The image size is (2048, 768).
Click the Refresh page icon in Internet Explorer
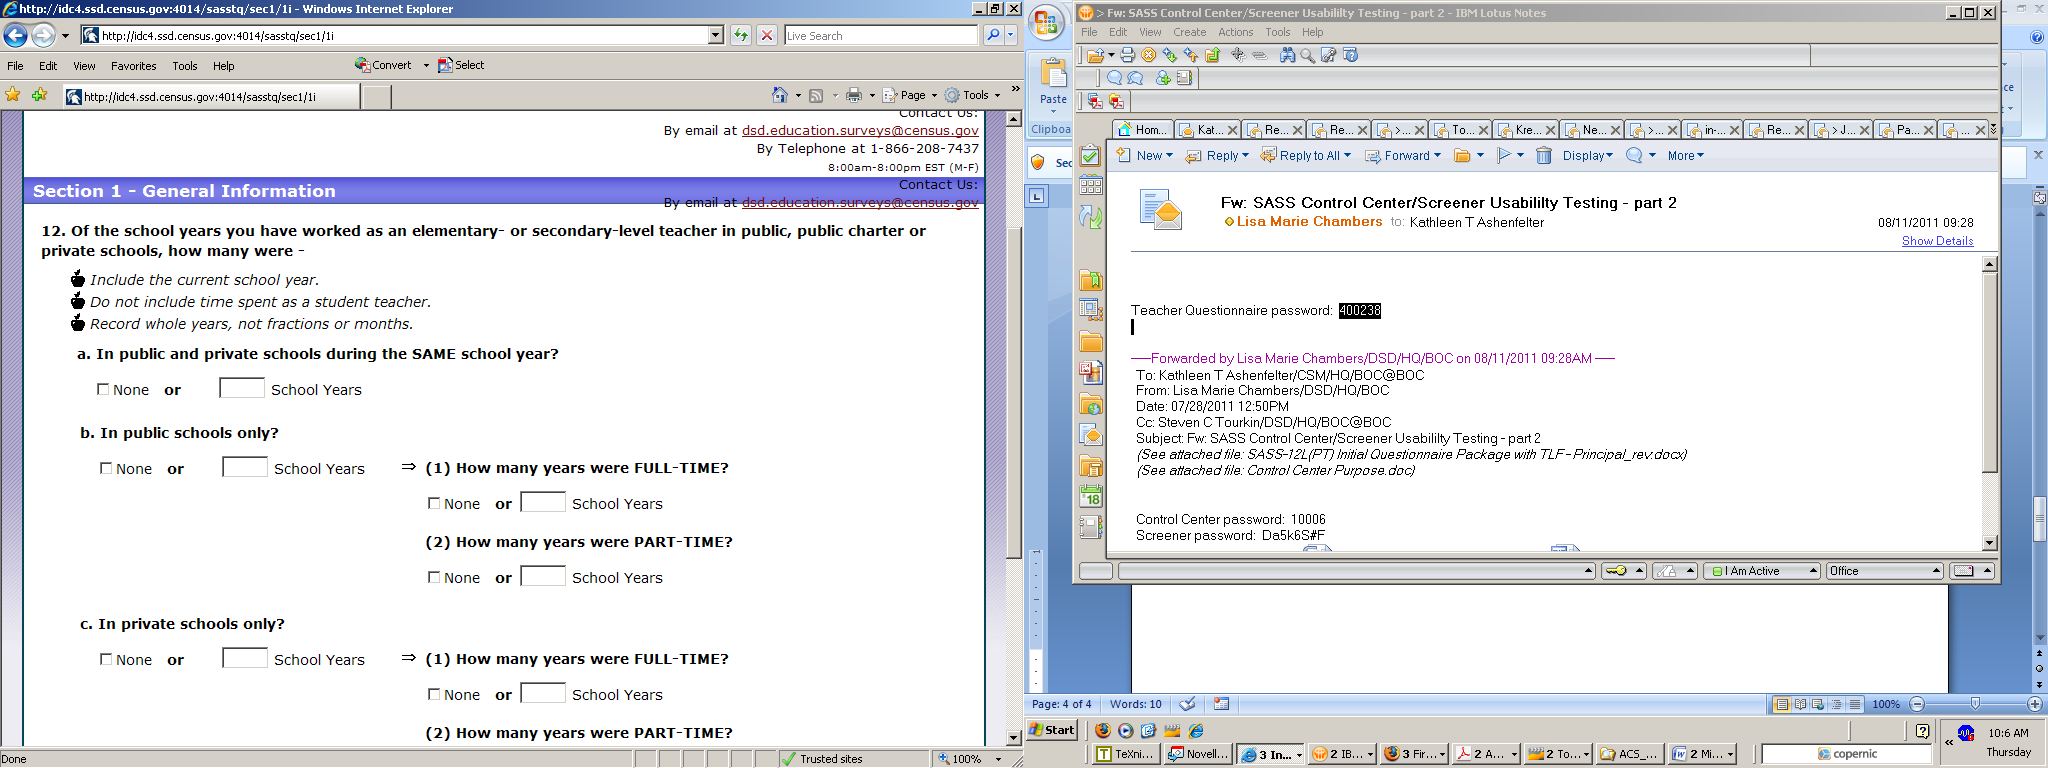[741, 35]
